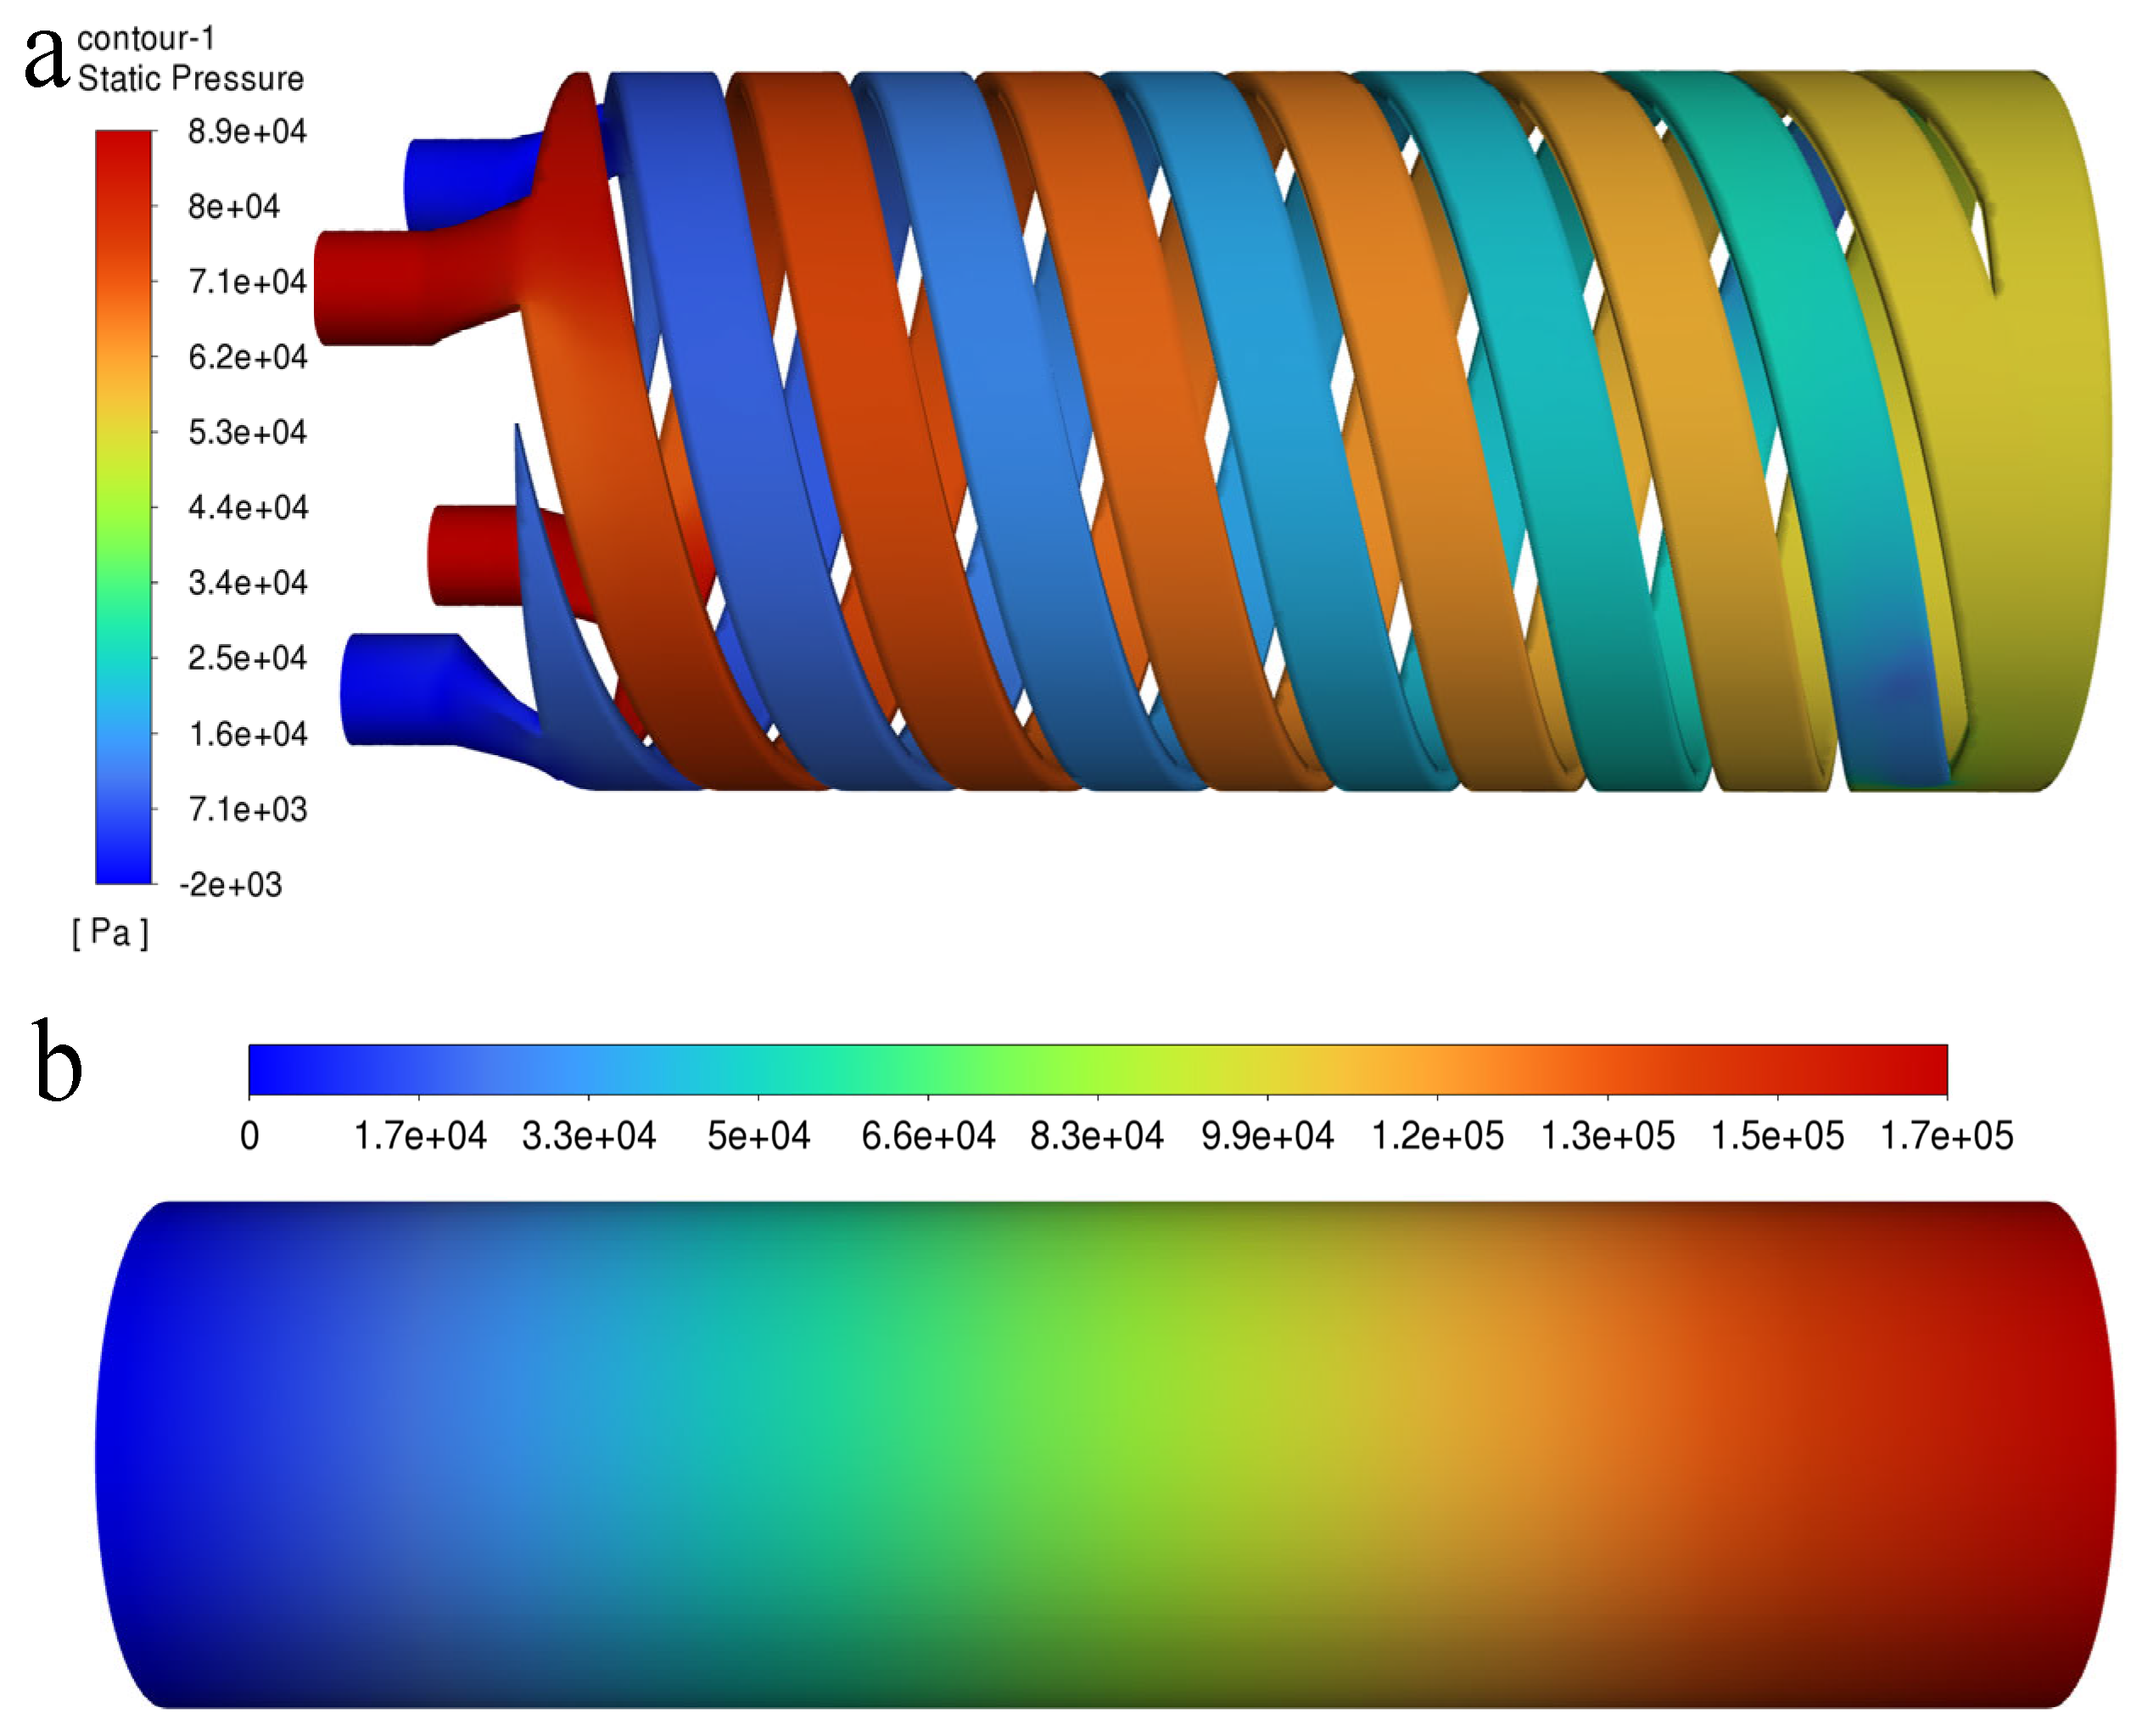Click the 8.3e+04 tick label on horizontal bar
The image size is (2148, 1736).
click(1097, 1136)
